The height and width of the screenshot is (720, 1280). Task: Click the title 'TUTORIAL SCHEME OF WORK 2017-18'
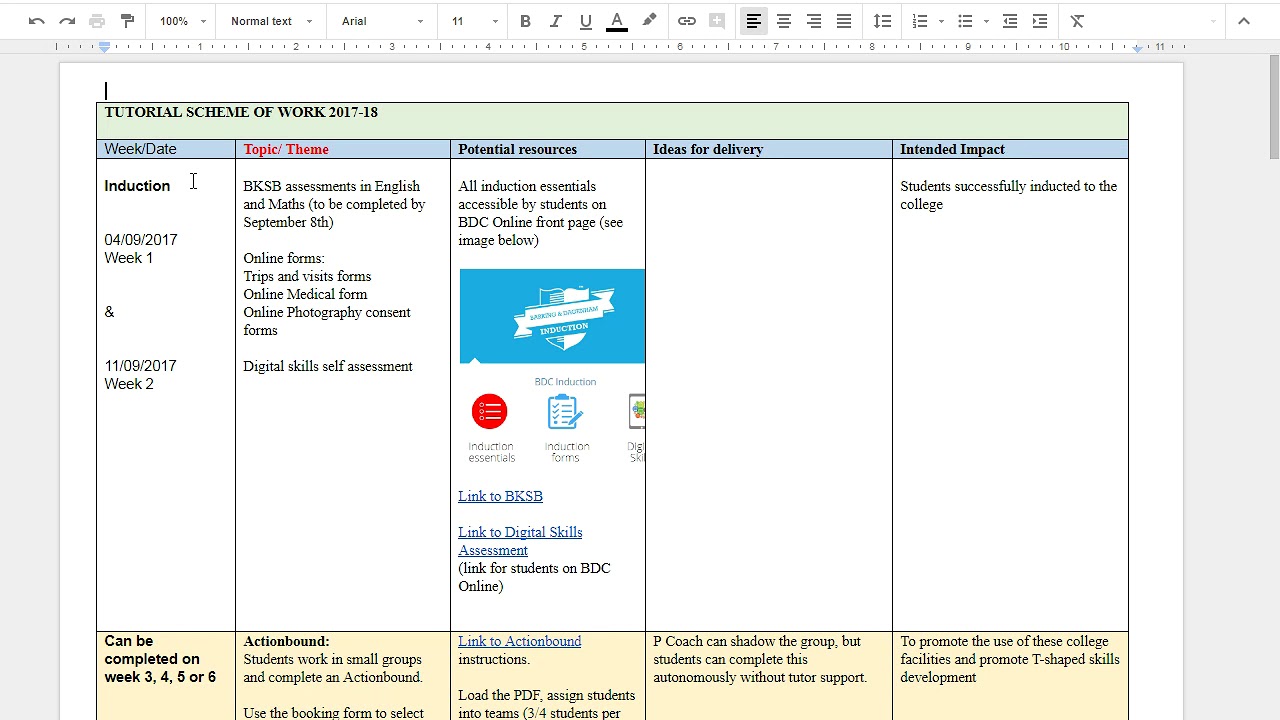tap(241, 112)
